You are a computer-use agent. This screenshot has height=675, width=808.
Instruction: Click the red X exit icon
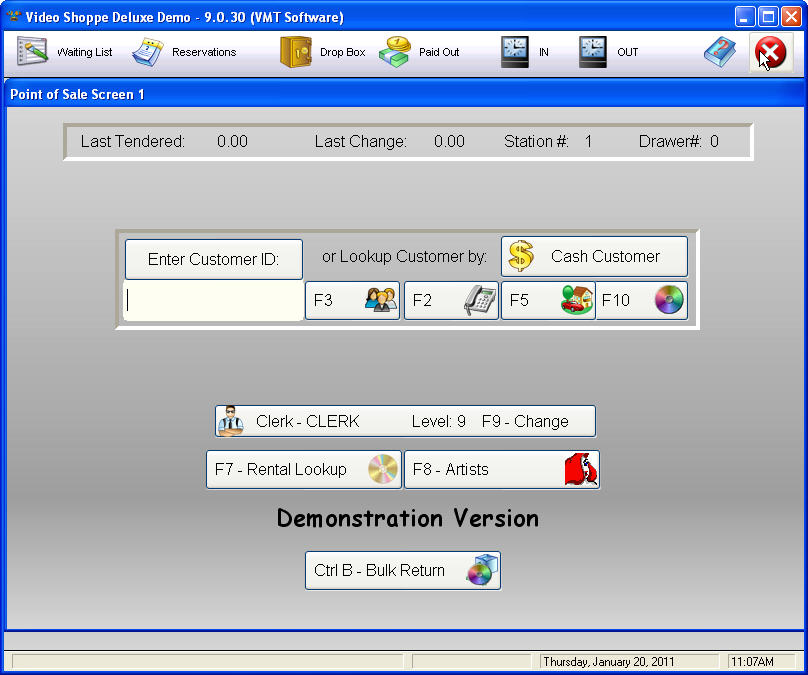pos(769,52)
